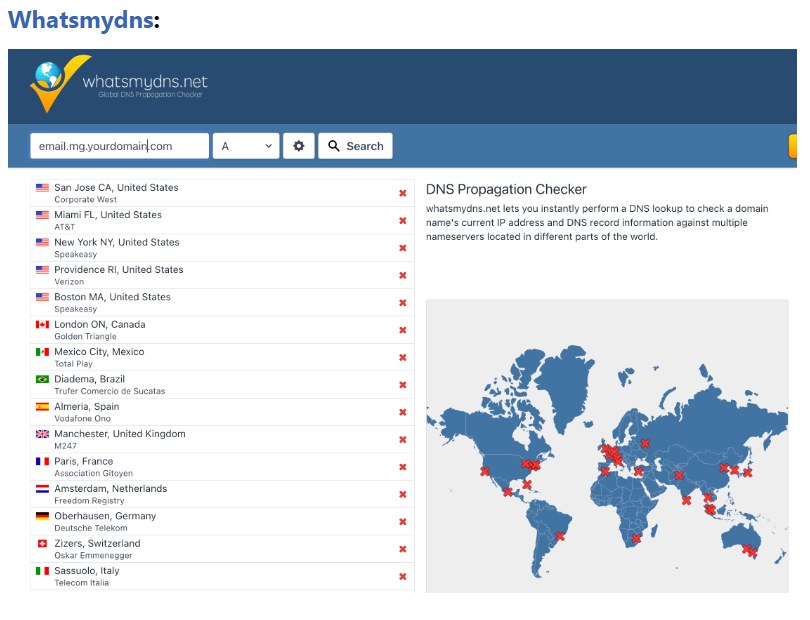
Task: Click the Brazil flag beside Diadema
Action: point(42,380)
